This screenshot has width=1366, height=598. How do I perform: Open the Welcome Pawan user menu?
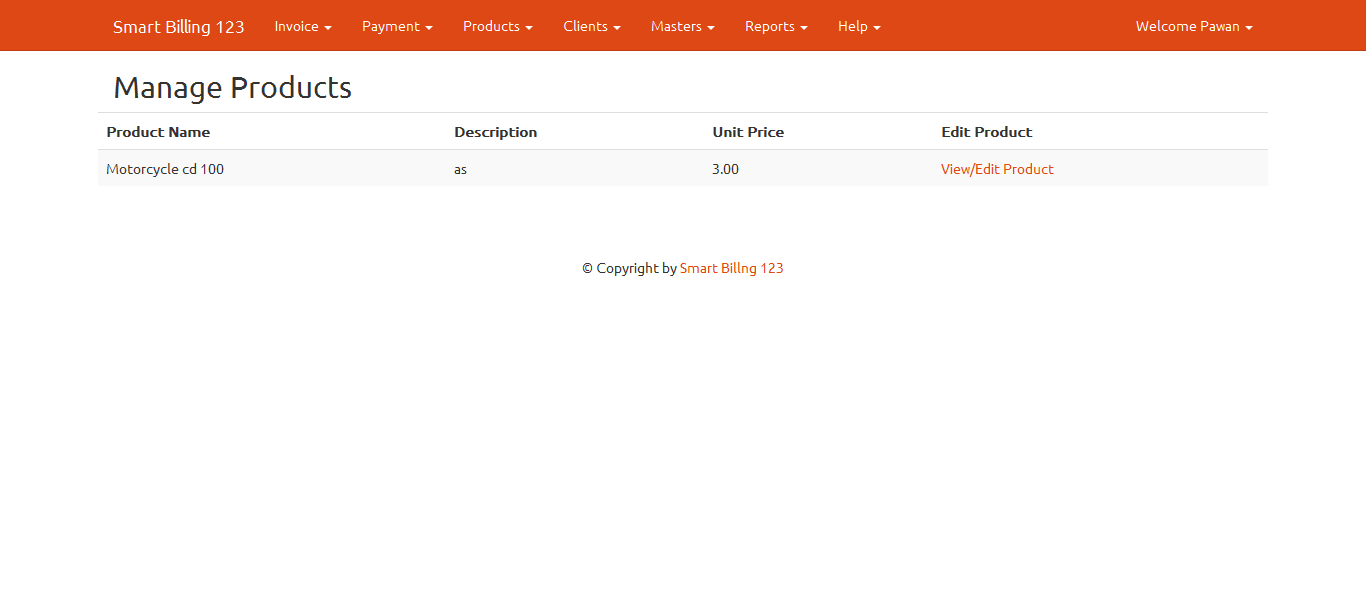click(1194, 26)
